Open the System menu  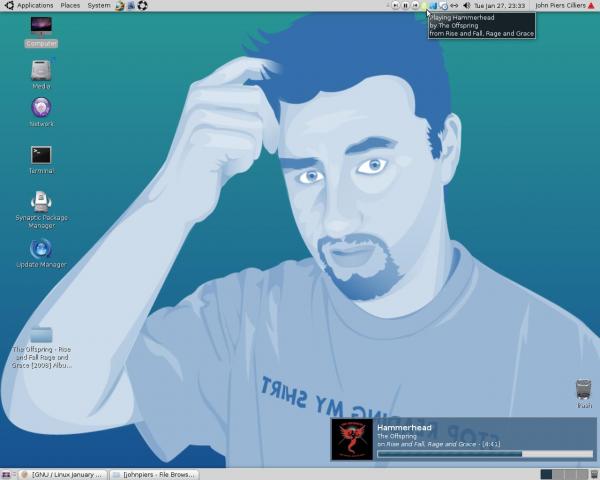coord(99,5)
